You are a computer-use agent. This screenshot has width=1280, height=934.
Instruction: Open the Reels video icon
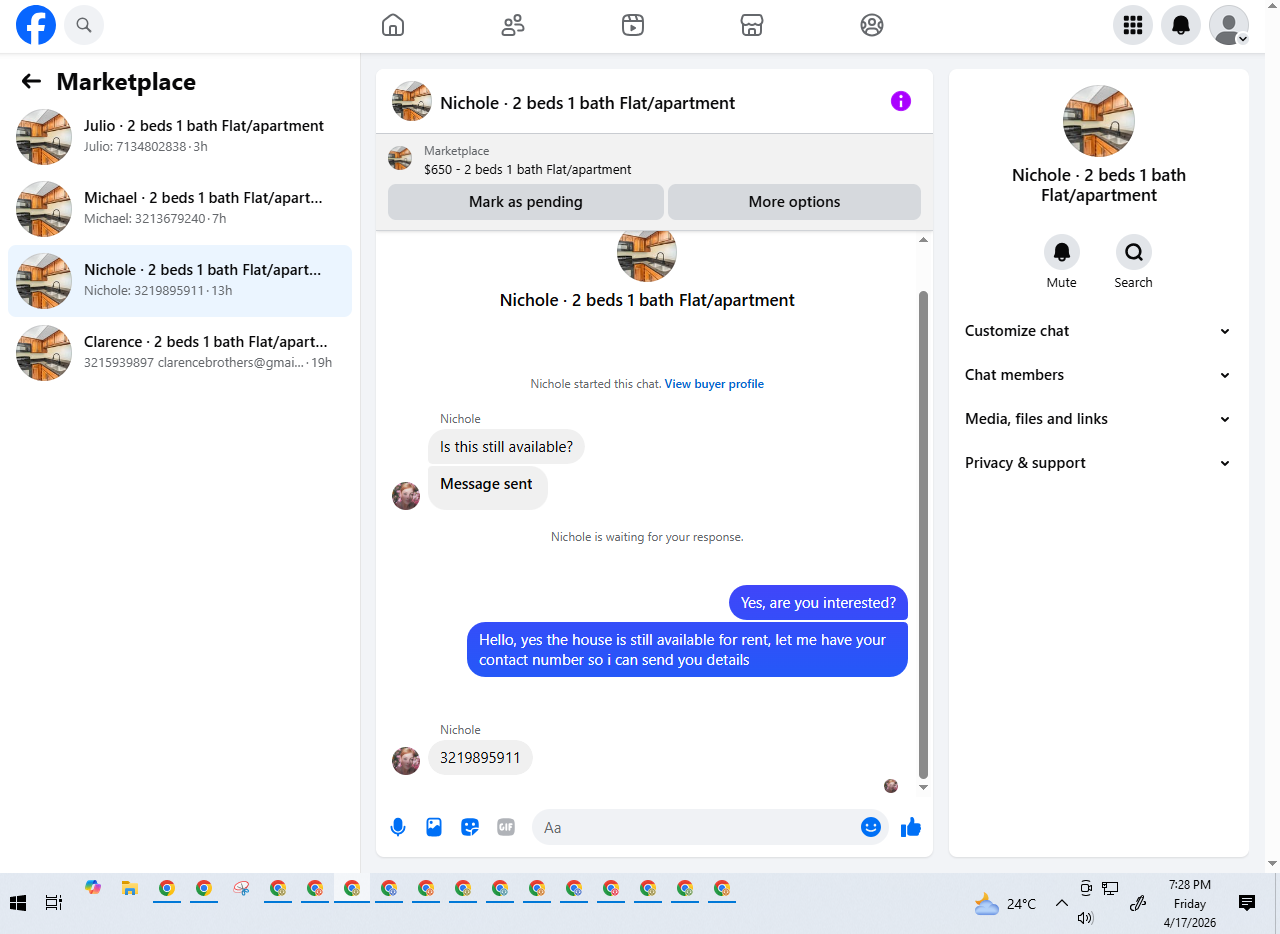click(x=632, y=25)
